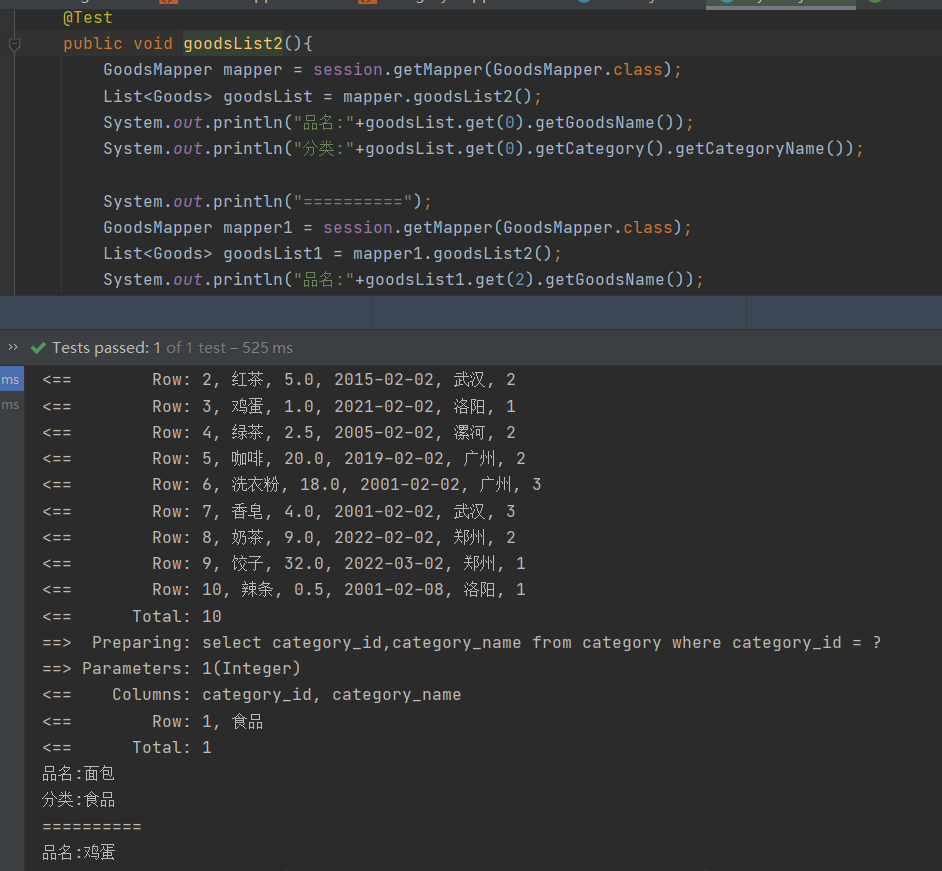This screenshot has height=871, width=942.
Task: Click the green tests passed checkmark icon
Action: [38, 348]
